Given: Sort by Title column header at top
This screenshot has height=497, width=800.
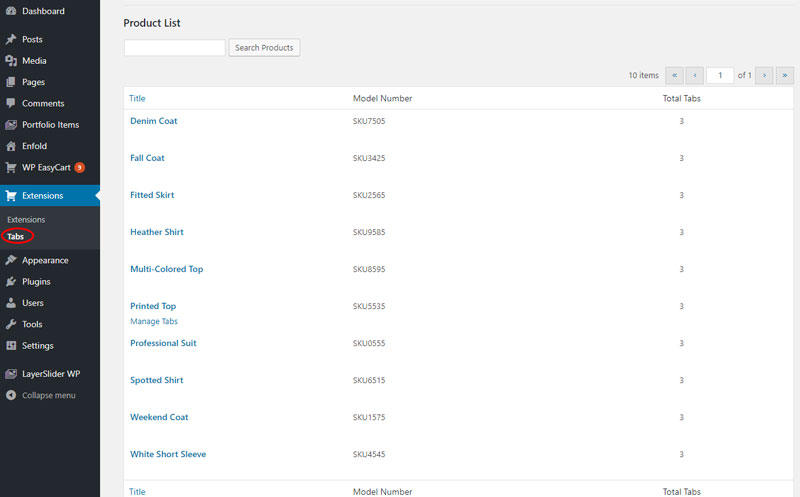Looking at the screenshot, I should point(137,98).
